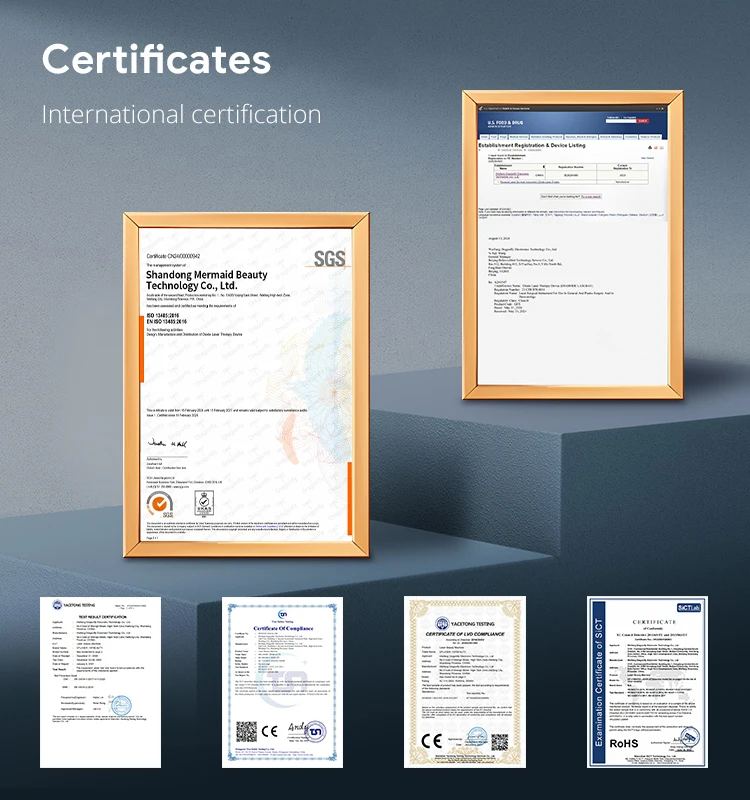Screen dimensions: 750x800
Task: Open the Certificate of LVD Compliance thumbnail
Action: click(465, 682)
